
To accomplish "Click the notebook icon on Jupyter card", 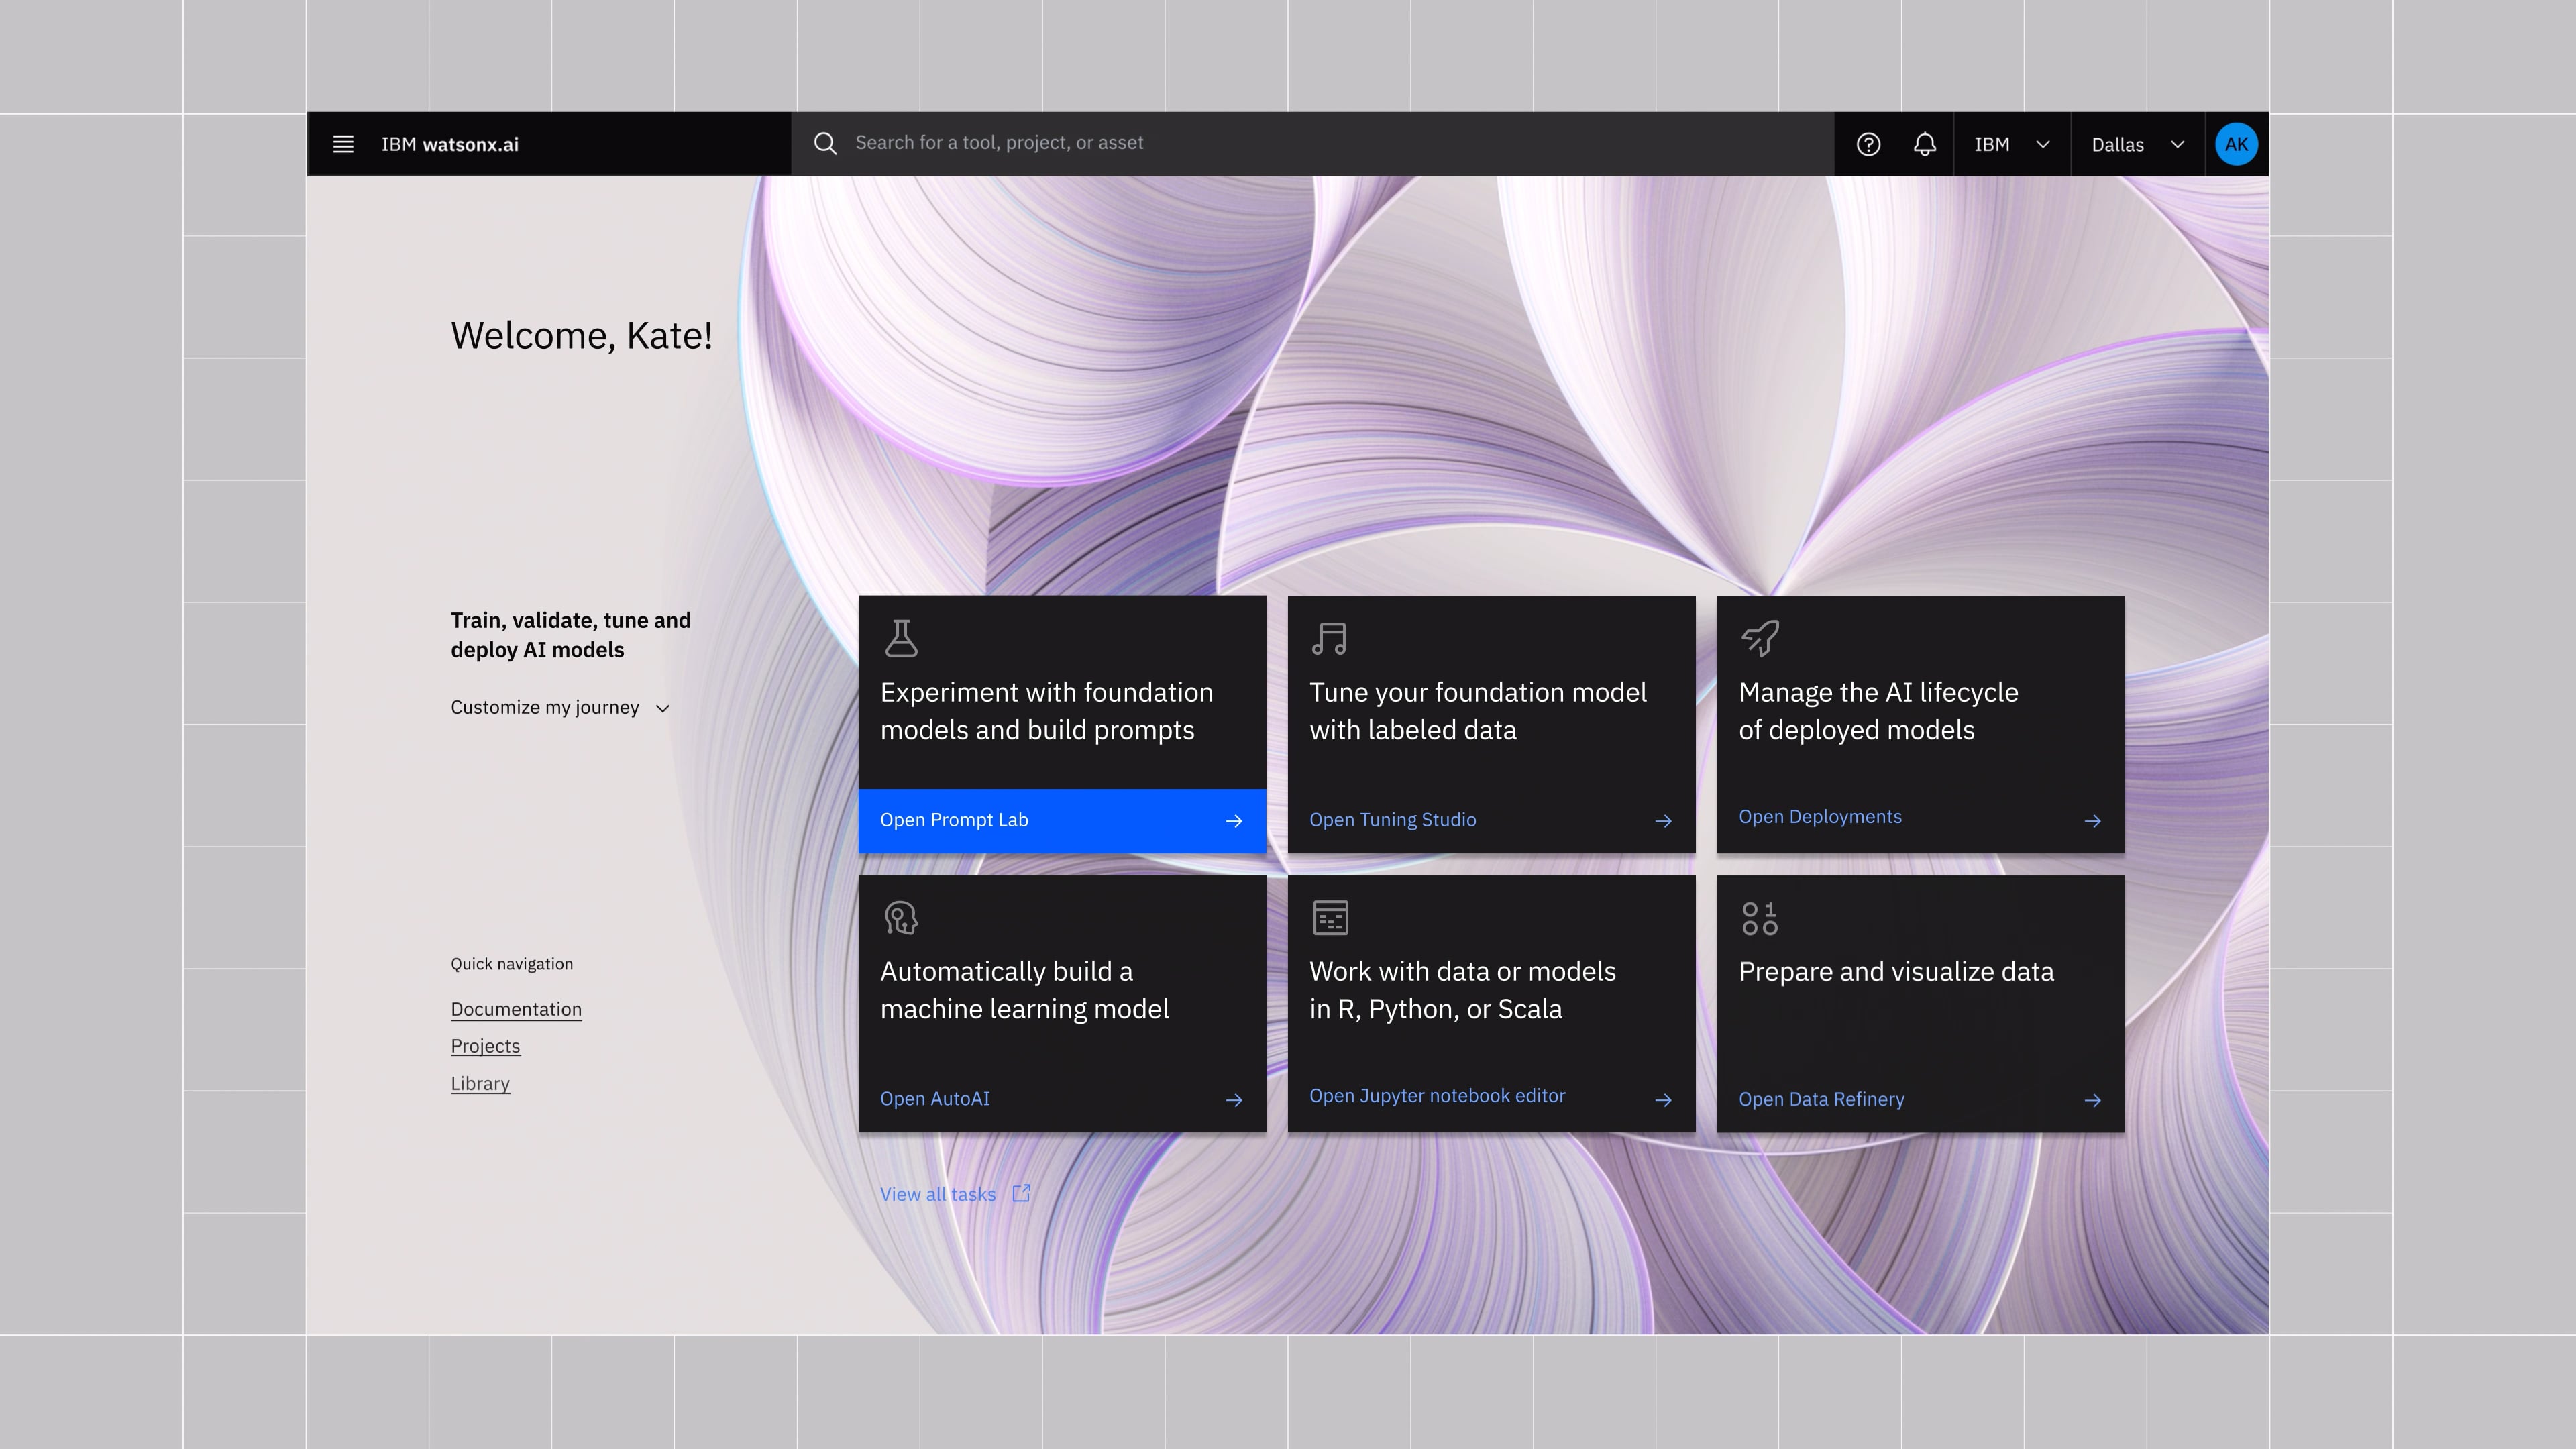I will point(1330,917).
